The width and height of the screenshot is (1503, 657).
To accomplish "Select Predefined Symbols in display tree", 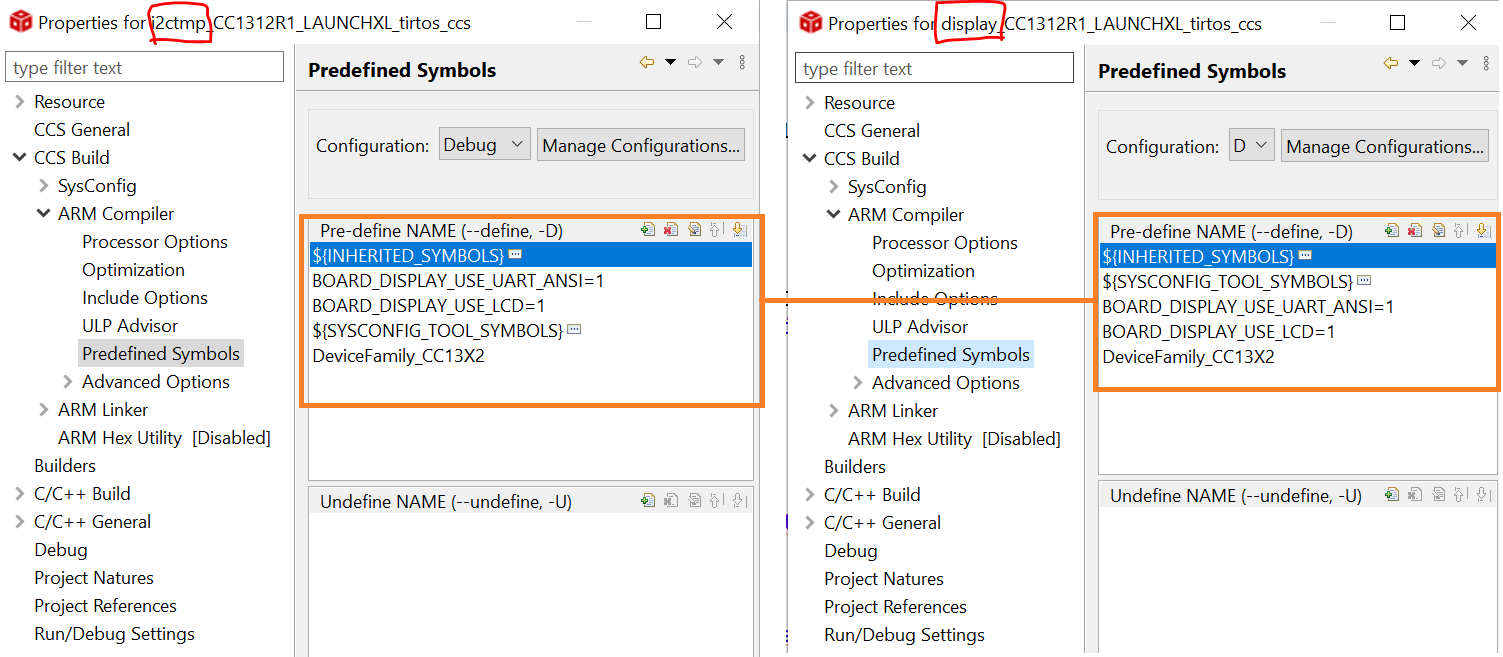I will tap(951, 354).
